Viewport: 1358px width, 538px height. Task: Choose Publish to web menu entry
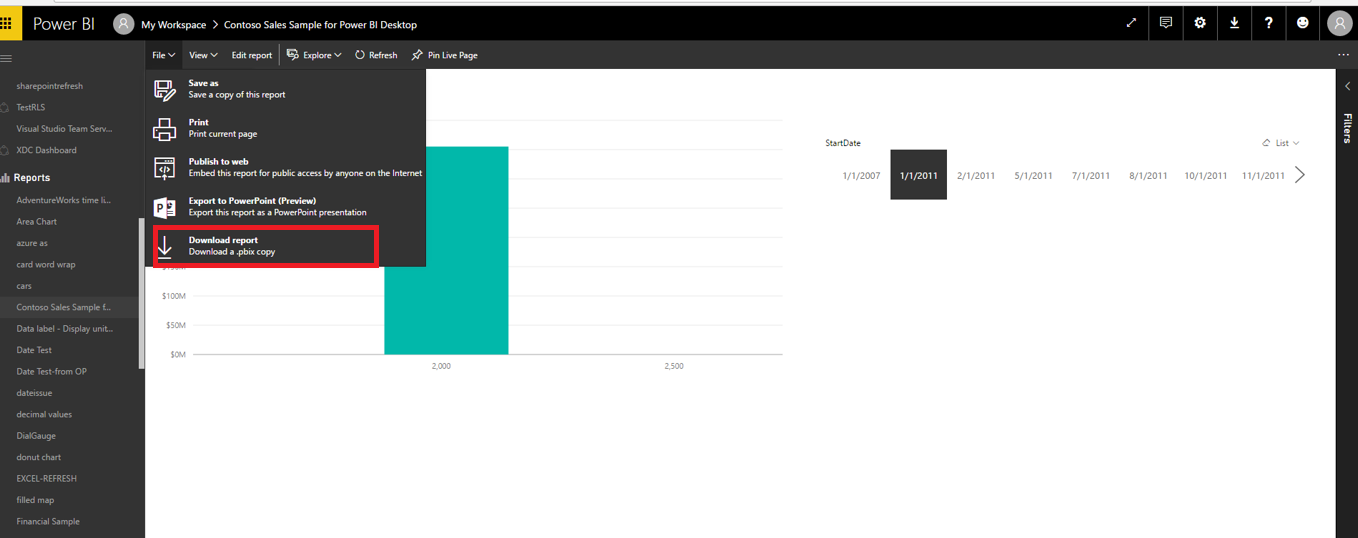pos(286,167)
